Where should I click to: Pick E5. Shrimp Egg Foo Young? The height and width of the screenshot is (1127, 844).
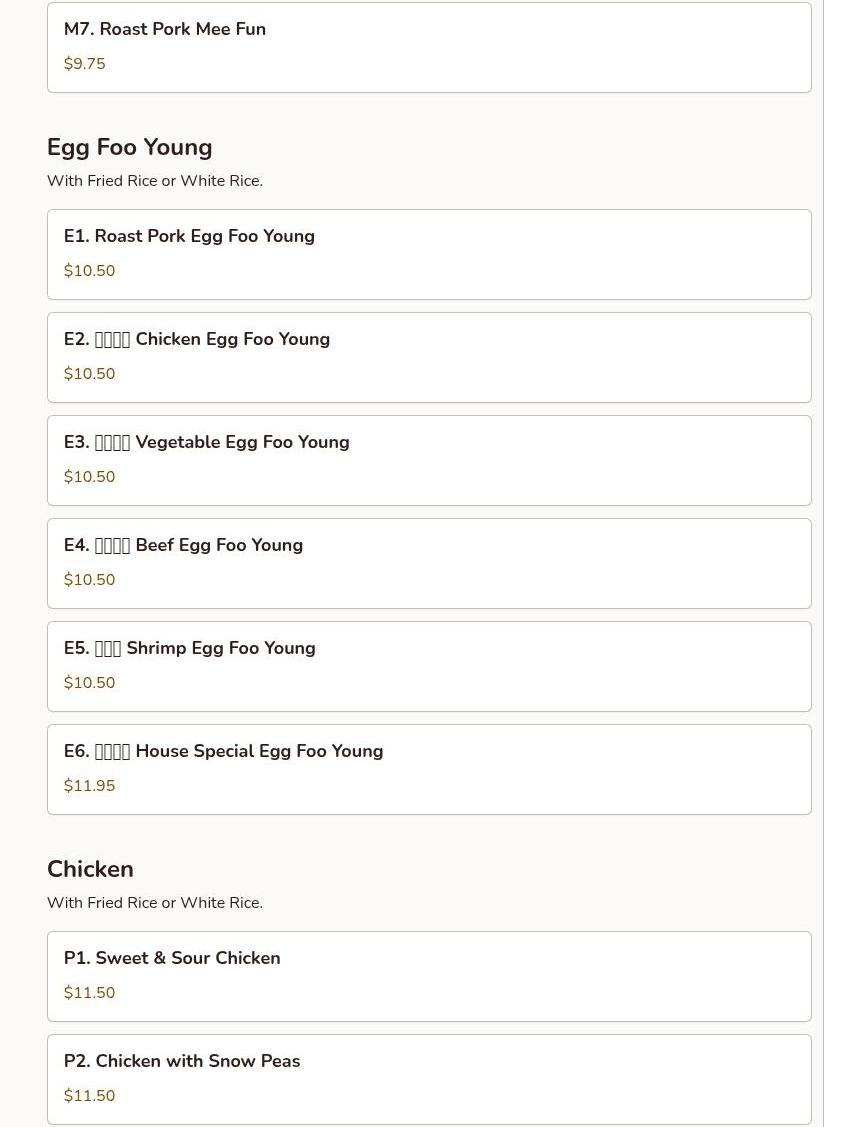pos(428,666)
